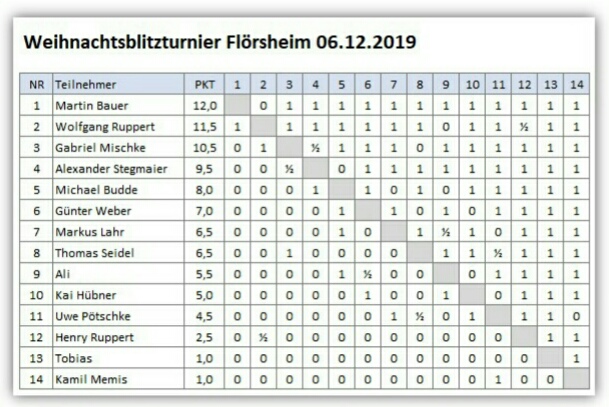This screenshot has width=609, height=407.
Task: Select the Wolfgang Ruppert name cell
Action: (99, 127)
